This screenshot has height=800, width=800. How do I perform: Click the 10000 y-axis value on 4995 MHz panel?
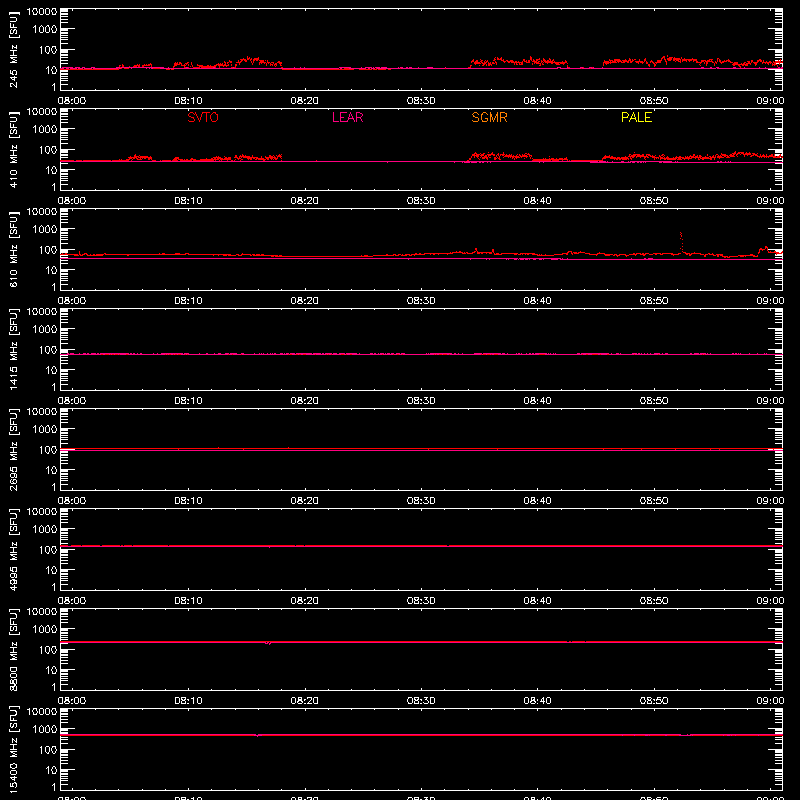pos(42,512)
